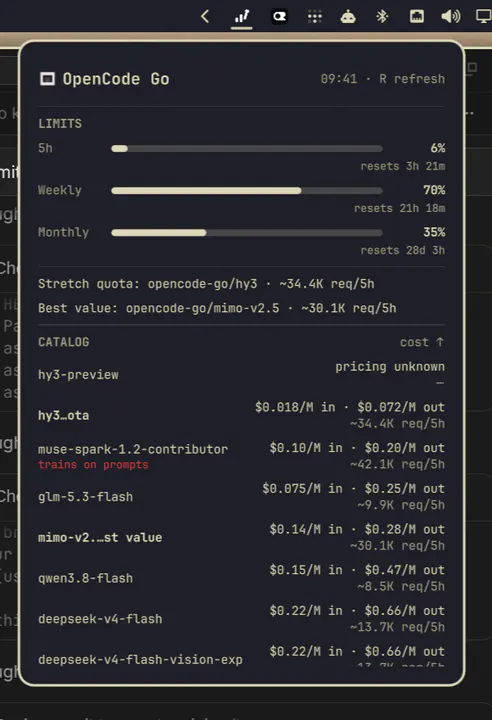Open the bar chart usage menu bar icon

[242, 17]
